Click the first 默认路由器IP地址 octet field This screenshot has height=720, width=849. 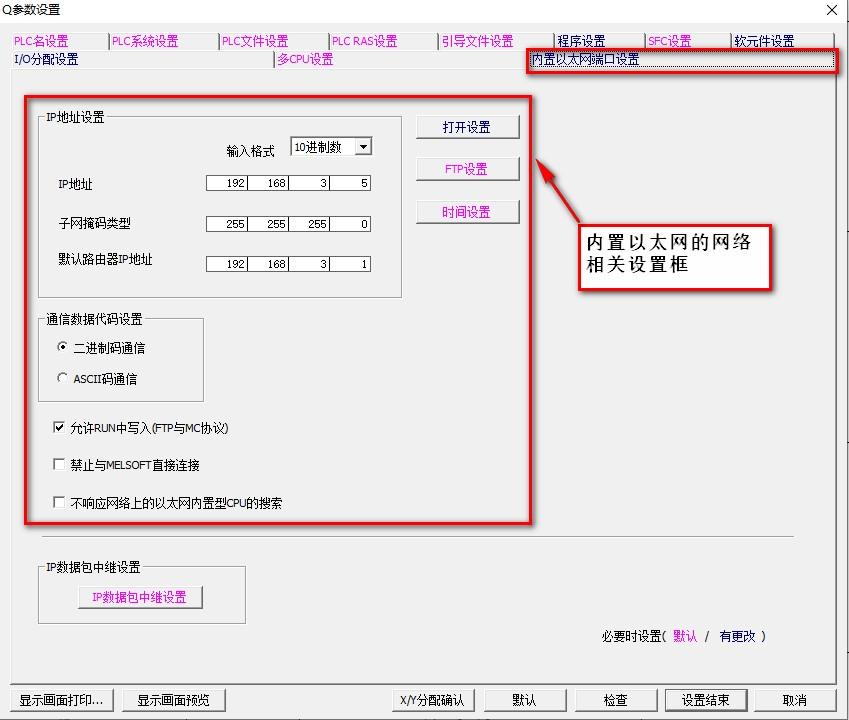(x=227, y=264)
